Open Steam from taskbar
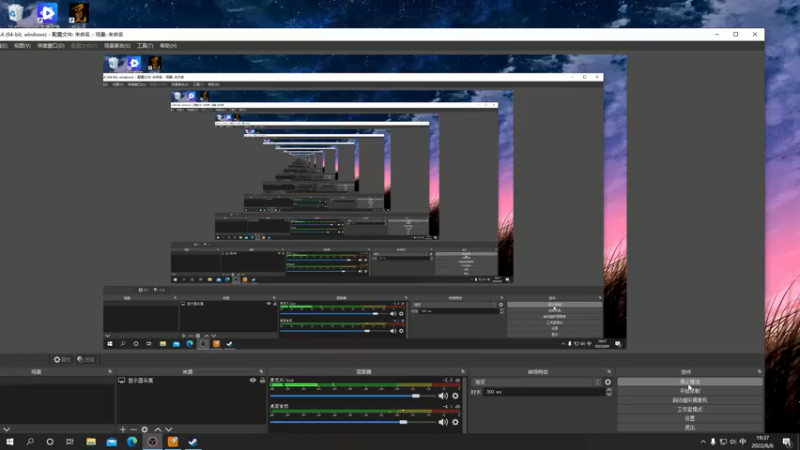Image resolution: width=800 pixels, height=450 pixels. [193, 442]
